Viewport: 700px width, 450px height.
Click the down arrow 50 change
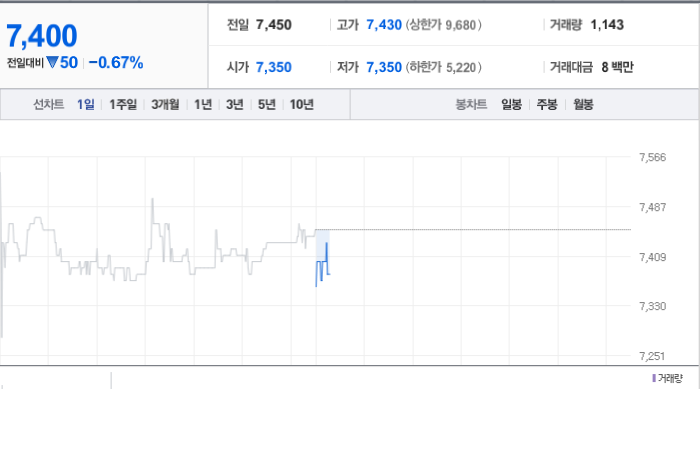pyautogui.click(x=62, y=62)
